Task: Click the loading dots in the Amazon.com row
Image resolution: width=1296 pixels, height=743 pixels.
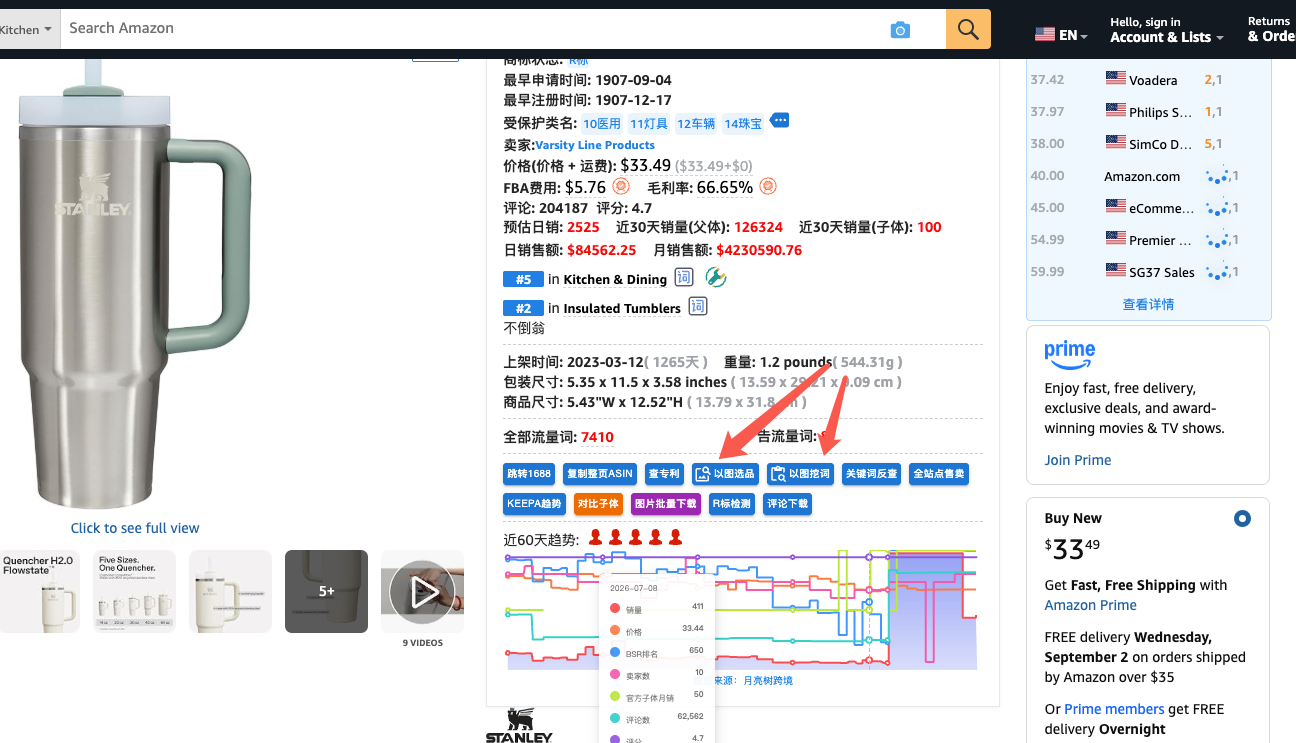Action: tap(1218, 176)
